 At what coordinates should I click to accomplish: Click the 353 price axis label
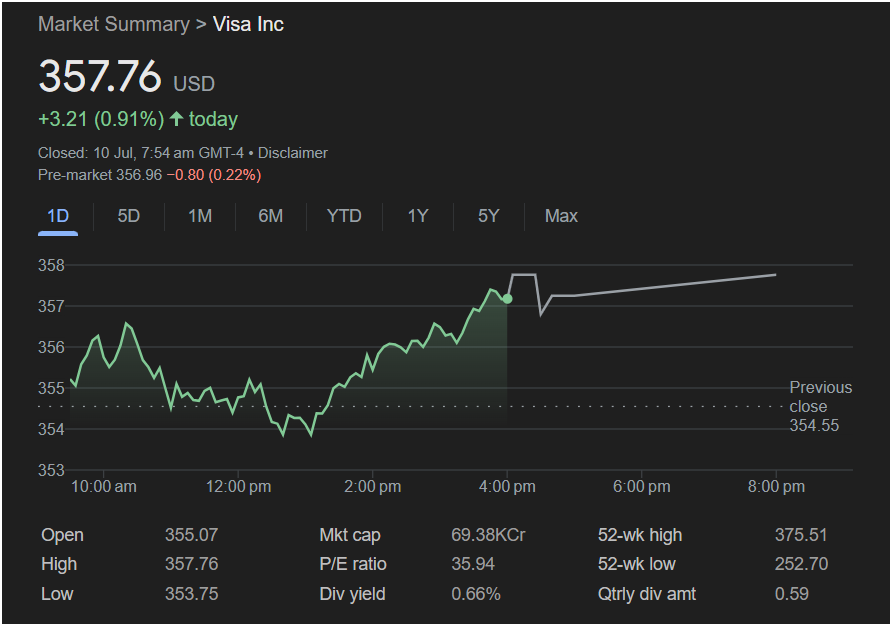click(x=51, y=471)
